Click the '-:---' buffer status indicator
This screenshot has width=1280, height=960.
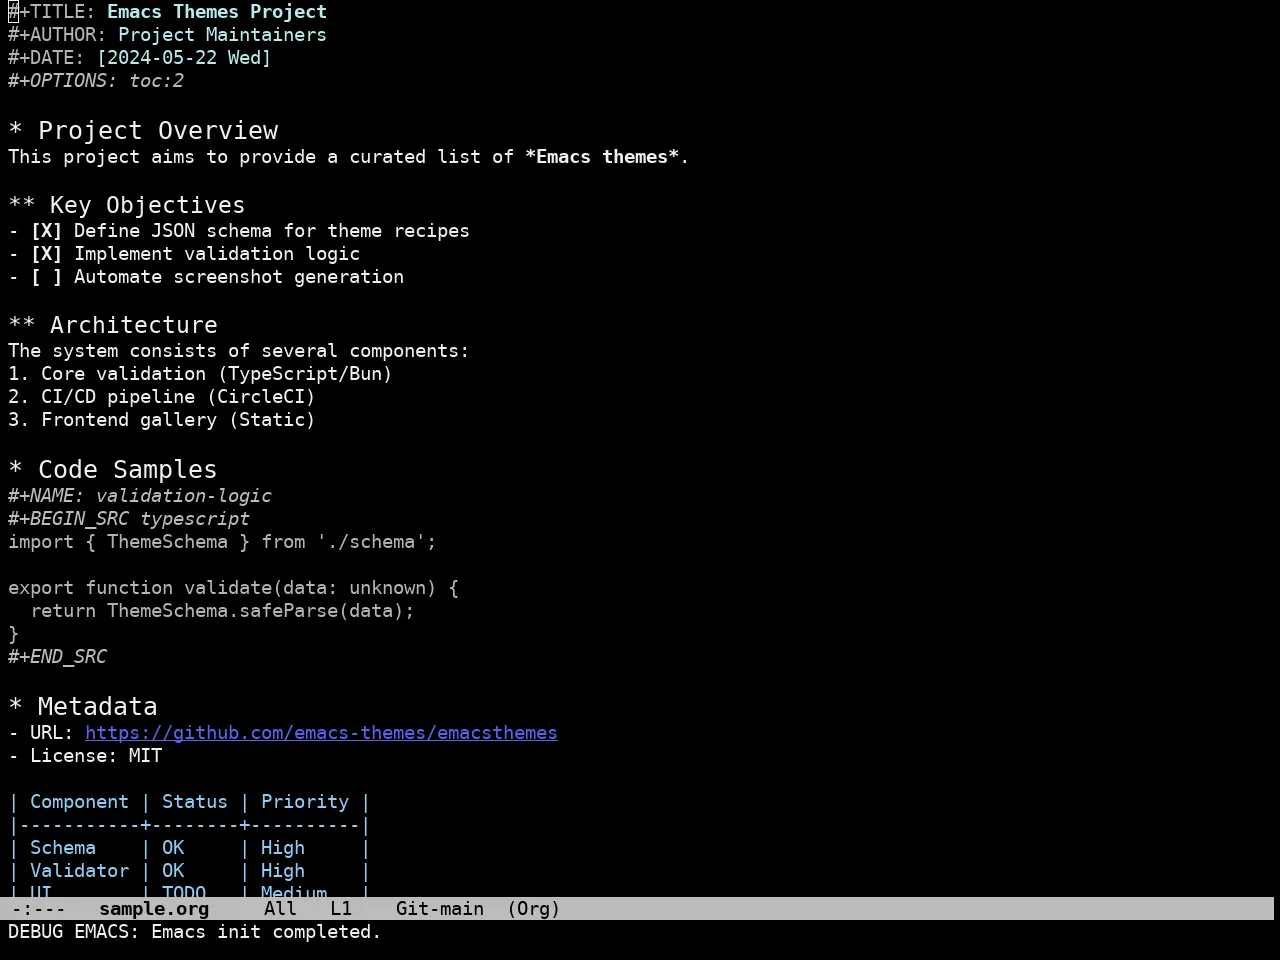click(x=38, y=909)
